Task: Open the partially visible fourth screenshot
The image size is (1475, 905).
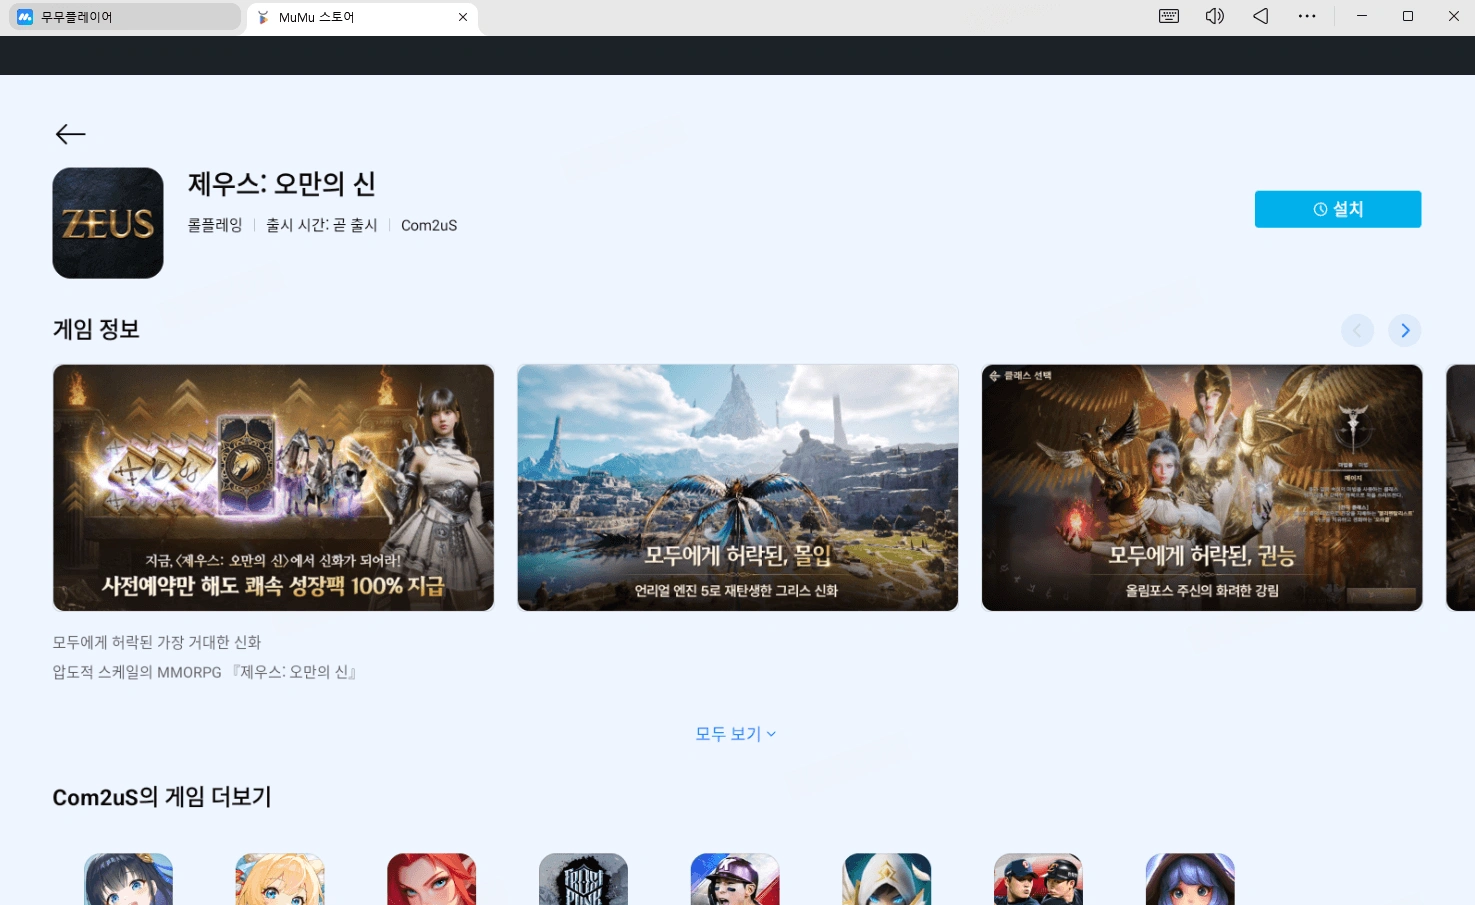Action: [1461, 488]
